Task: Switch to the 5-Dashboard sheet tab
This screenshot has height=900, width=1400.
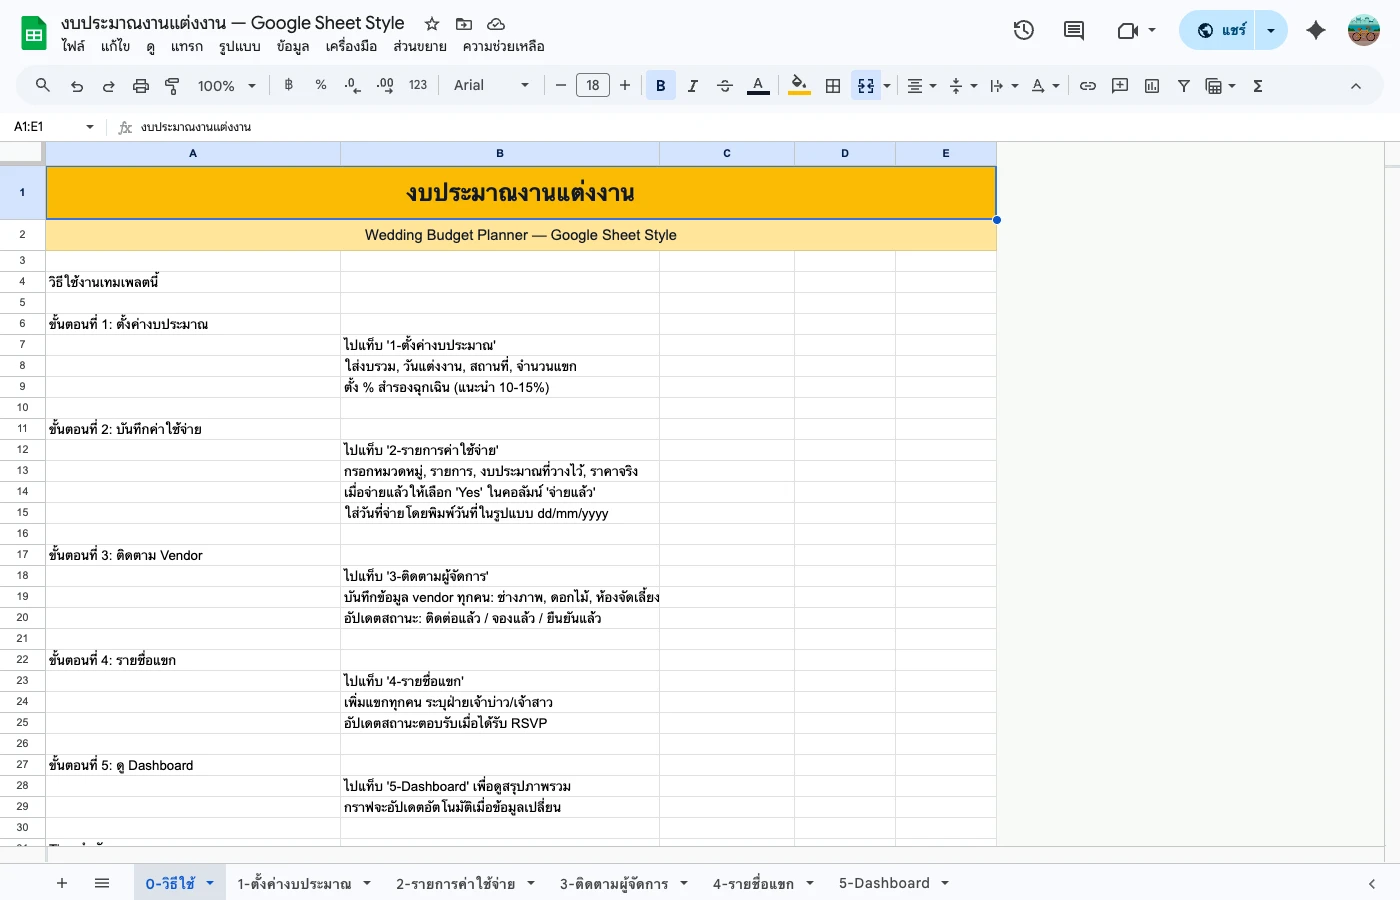Action: [x=884, y=883]
